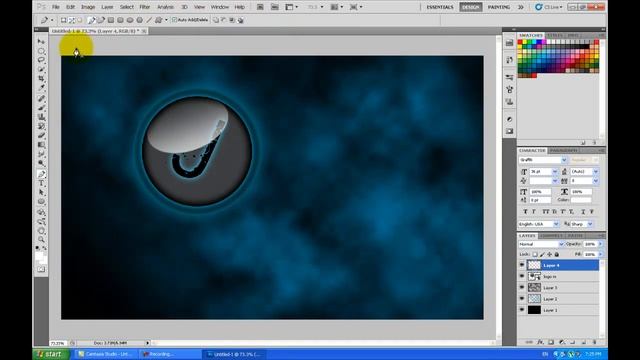Select the Lasso tool
This screenshot has height=360, width=640.
coord(41,60)
